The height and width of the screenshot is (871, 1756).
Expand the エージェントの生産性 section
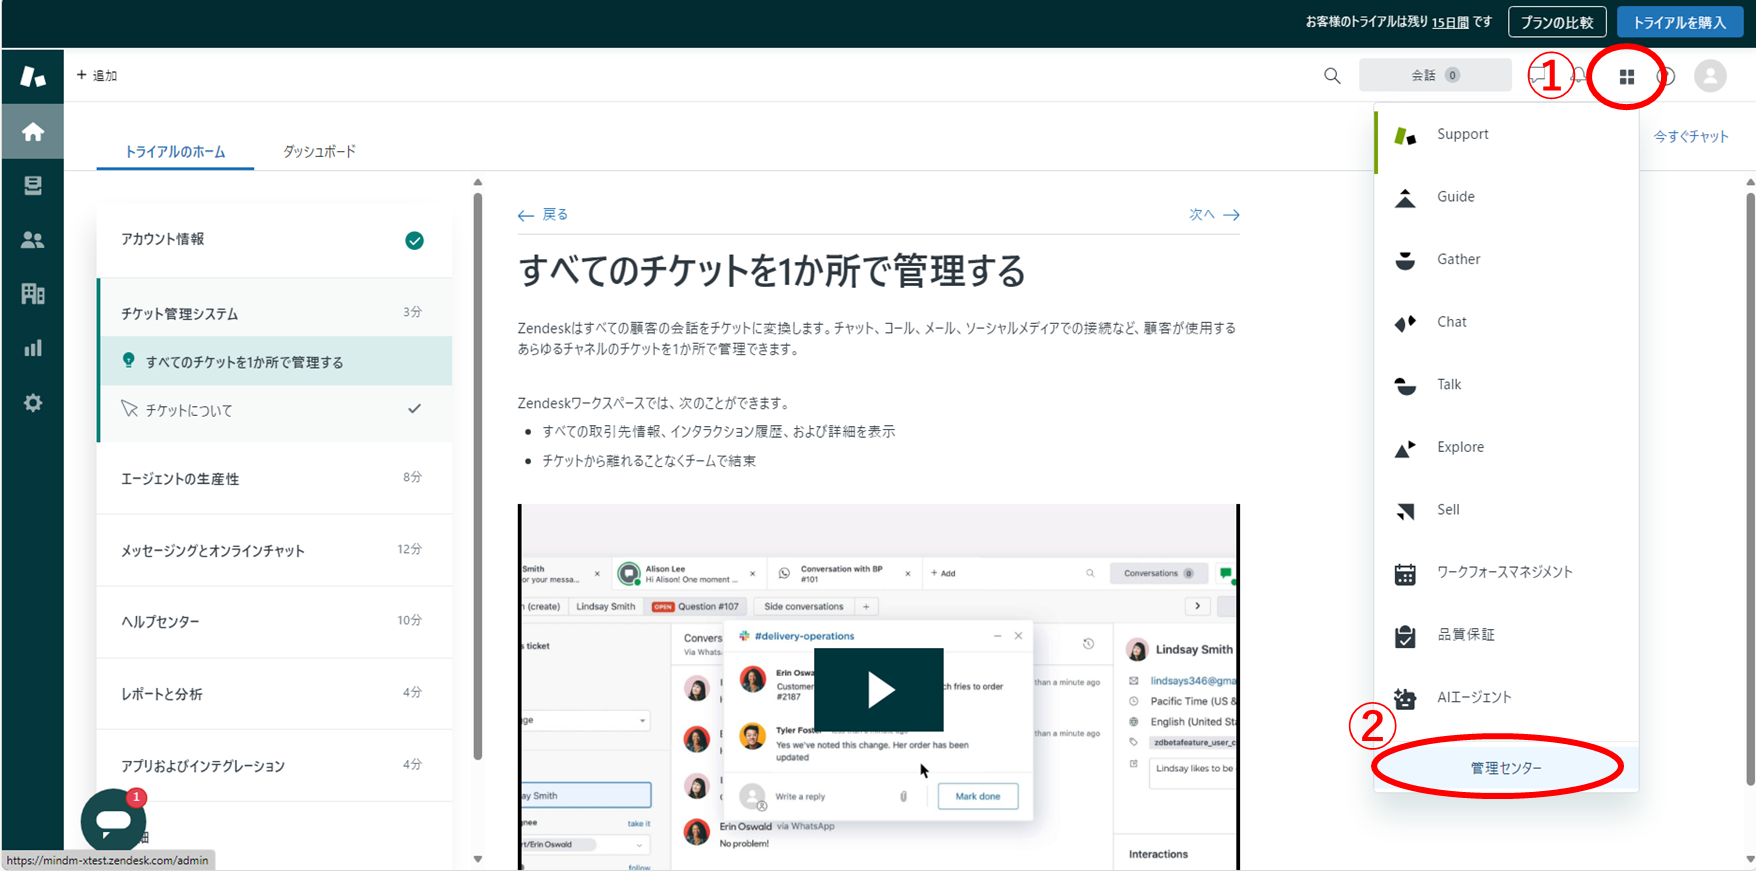pyautogui.click(x=272, y=479)
